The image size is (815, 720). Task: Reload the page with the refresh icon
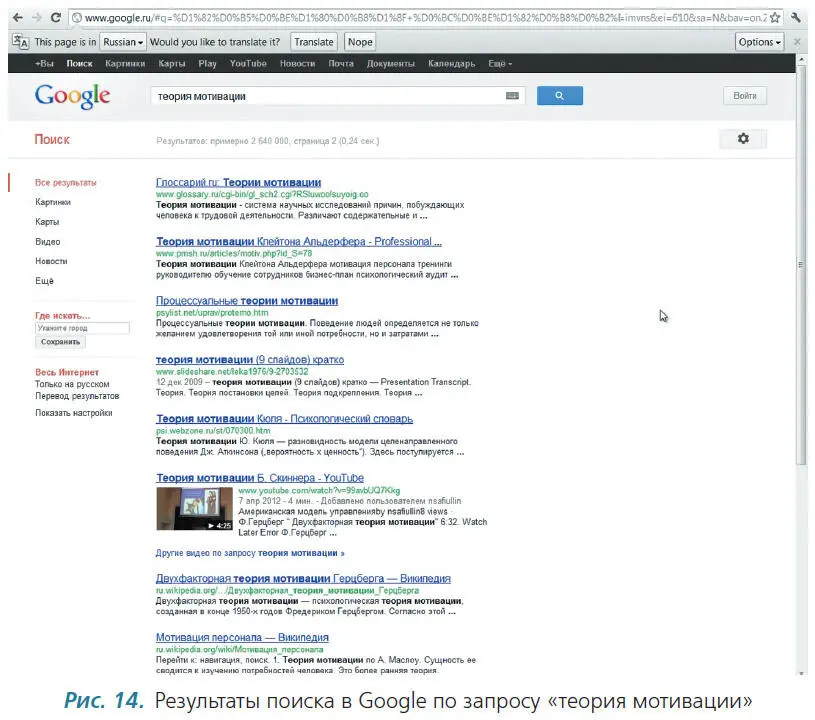(x=56, y=18)
